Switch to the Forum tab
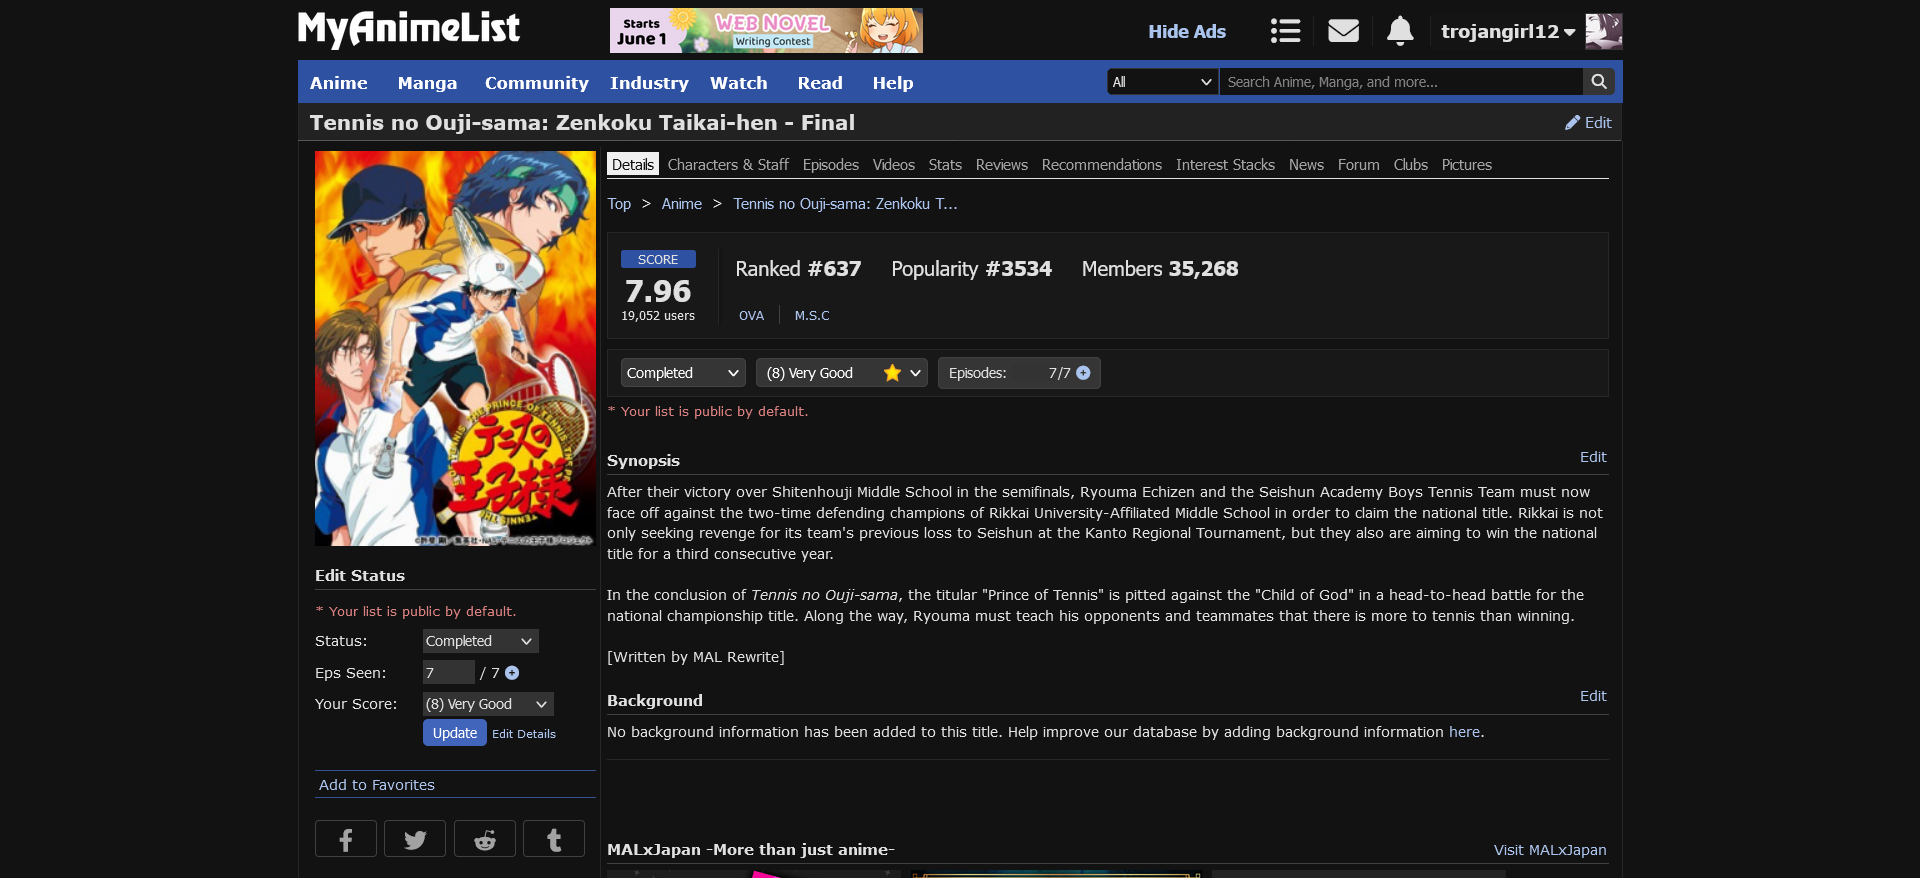 click(1358, 165)
